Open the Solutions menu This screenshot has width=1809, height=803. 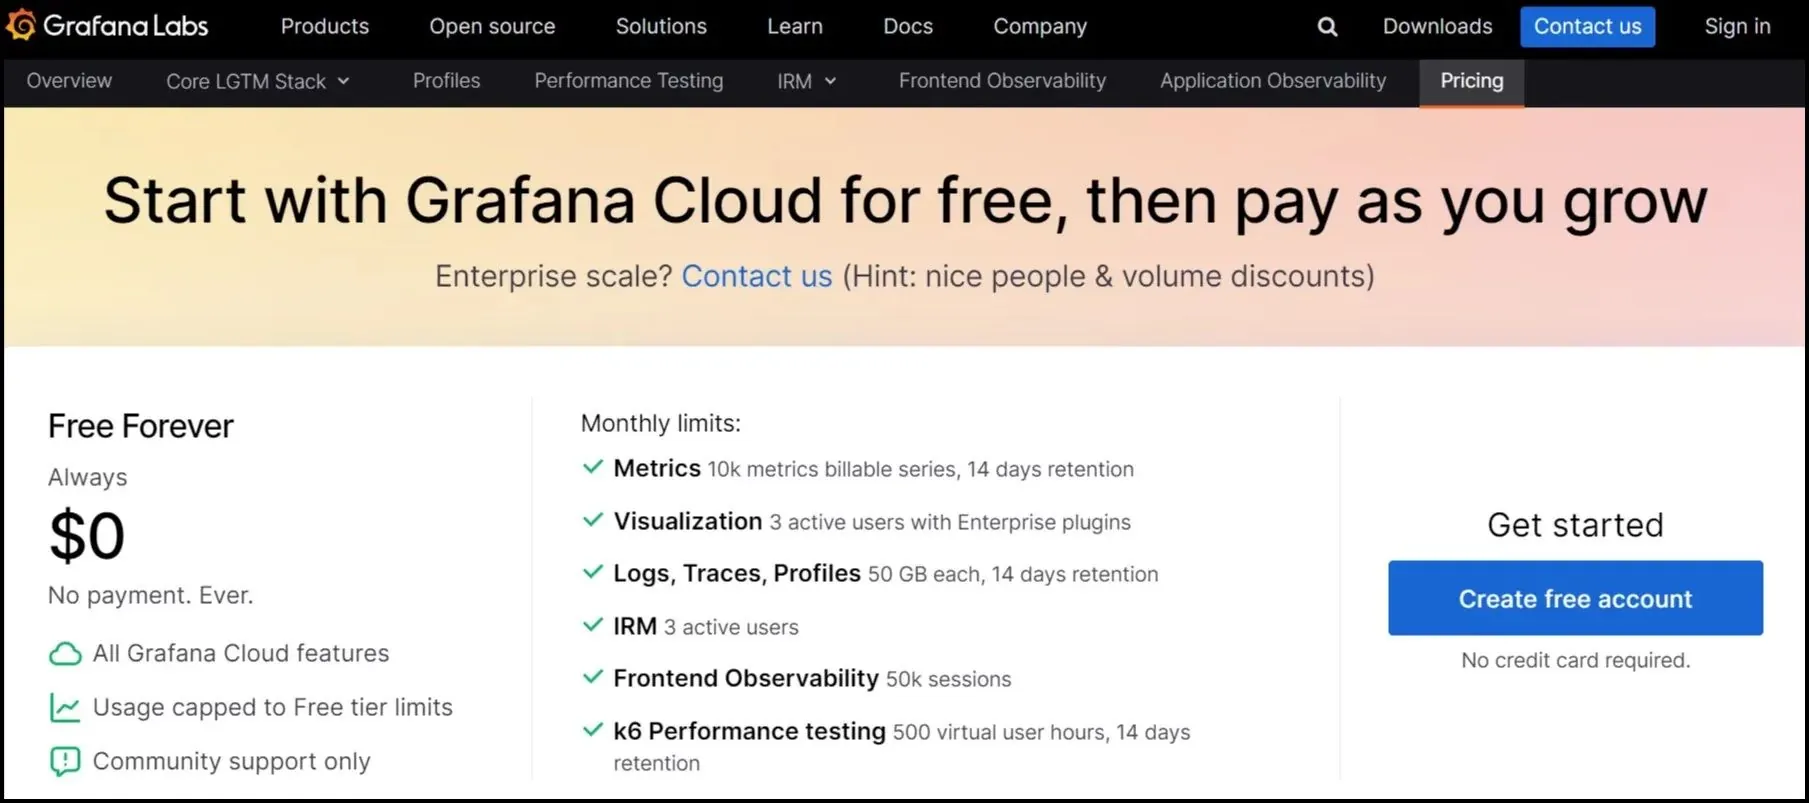pyautogui.click(x=661, y=27)
